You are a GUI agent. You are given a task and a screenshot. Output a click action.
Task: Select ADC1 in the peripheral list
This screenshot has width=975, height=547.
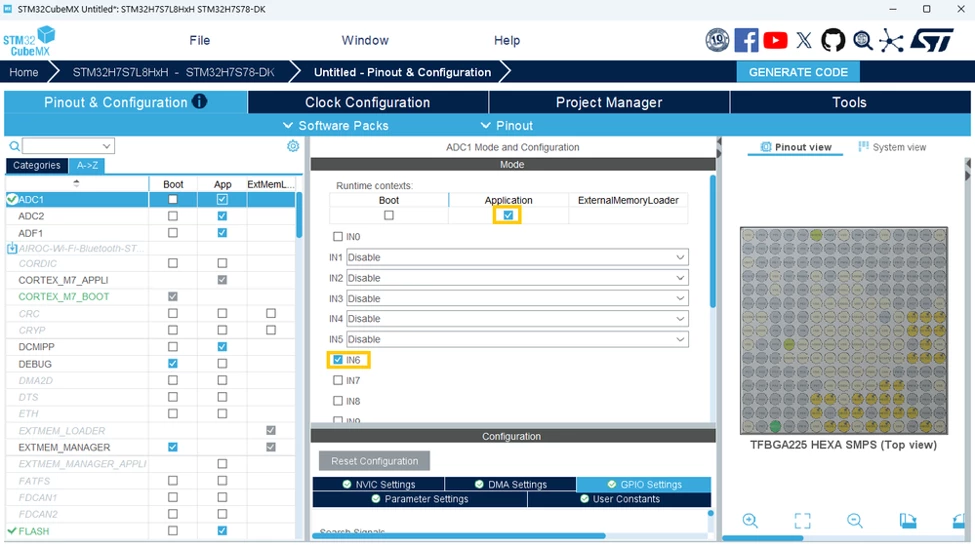click(x=76, y=200)
